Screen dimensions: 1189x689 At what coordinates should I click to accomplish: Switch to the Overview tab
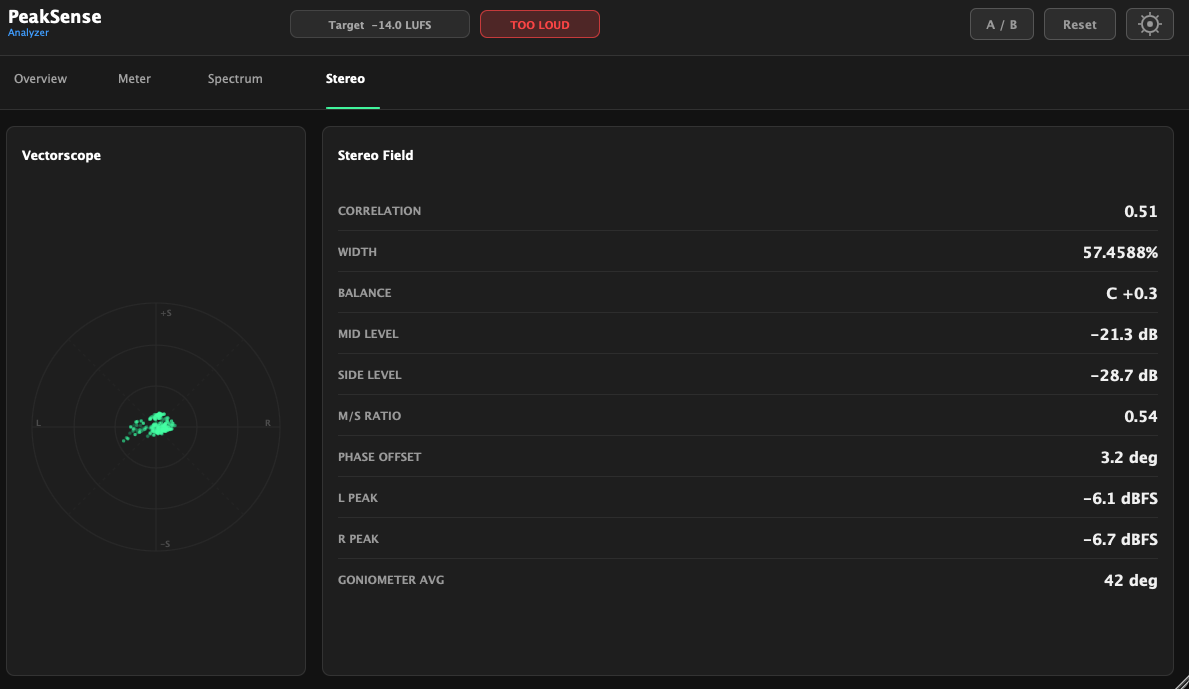40,79
